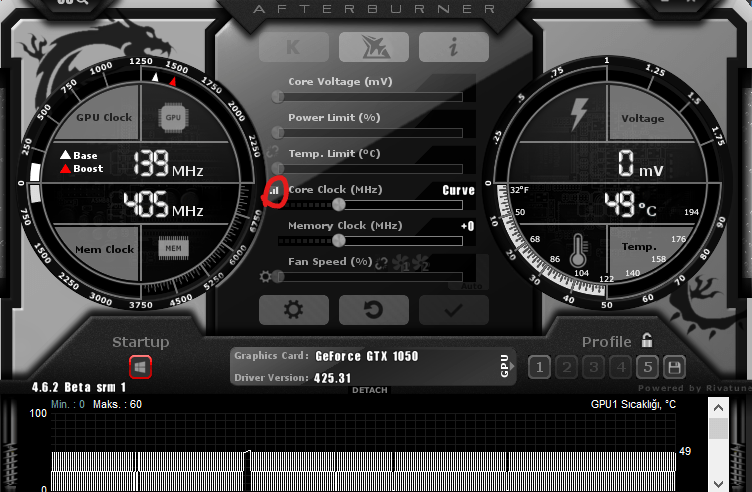Viewport: 752px width, 492px height.
Task: Select fan 1 icon
Action: (x=401, y=263)
